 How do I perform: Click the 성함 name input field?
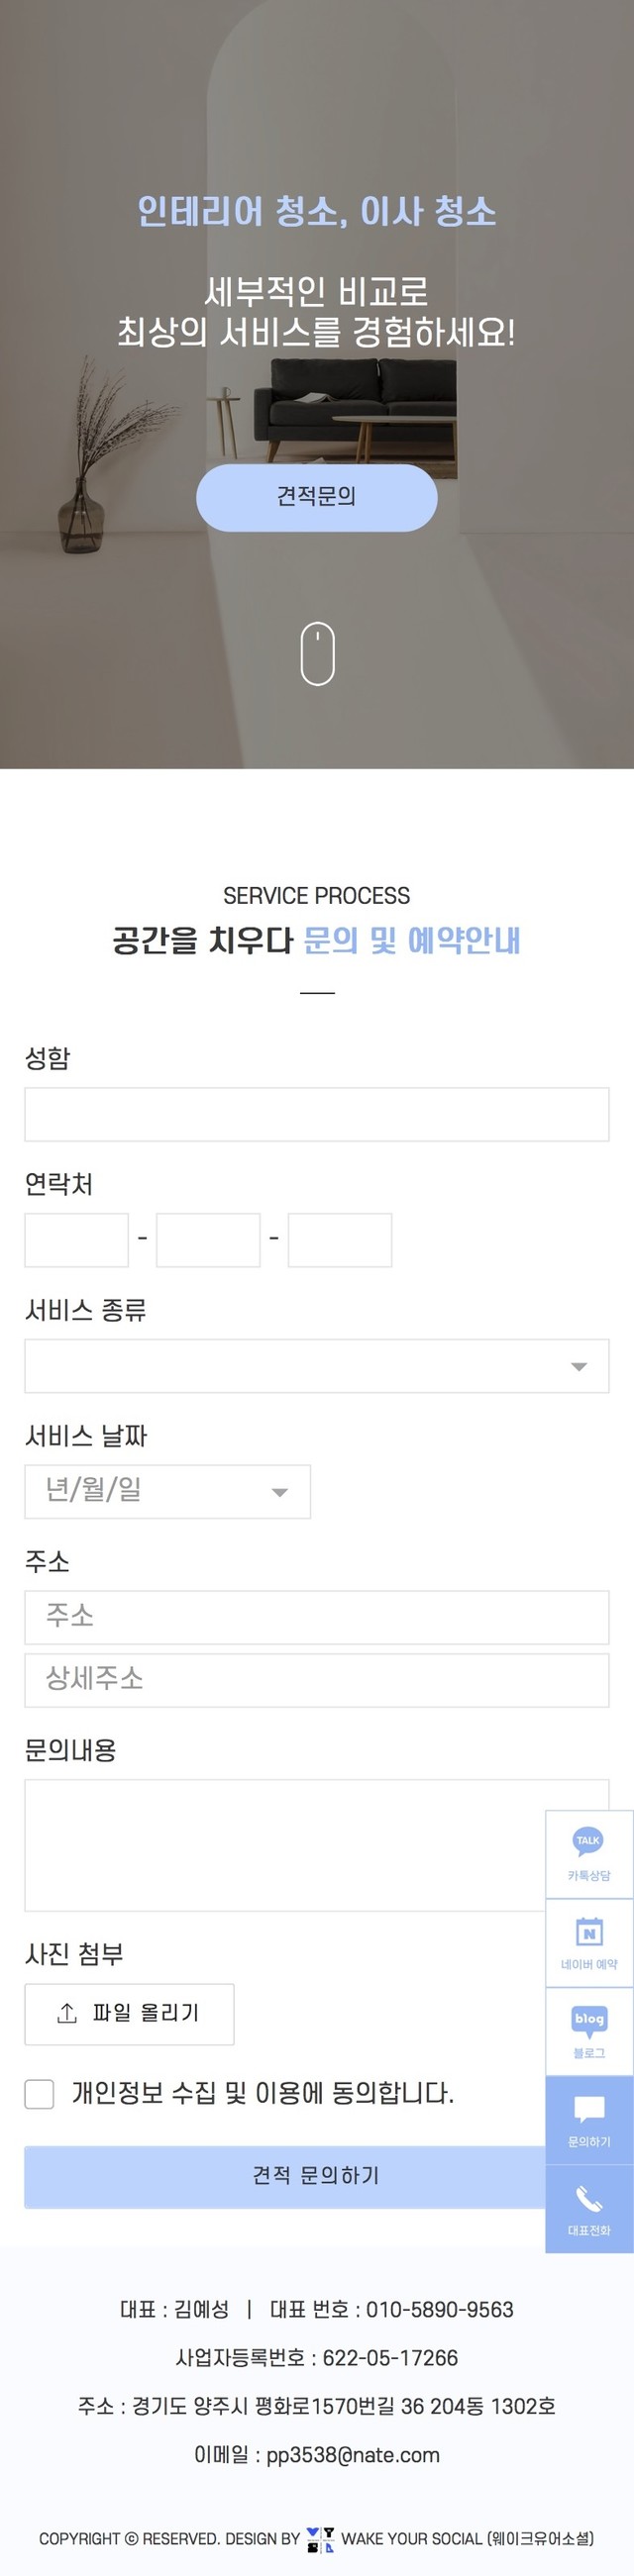(316, 1114)
